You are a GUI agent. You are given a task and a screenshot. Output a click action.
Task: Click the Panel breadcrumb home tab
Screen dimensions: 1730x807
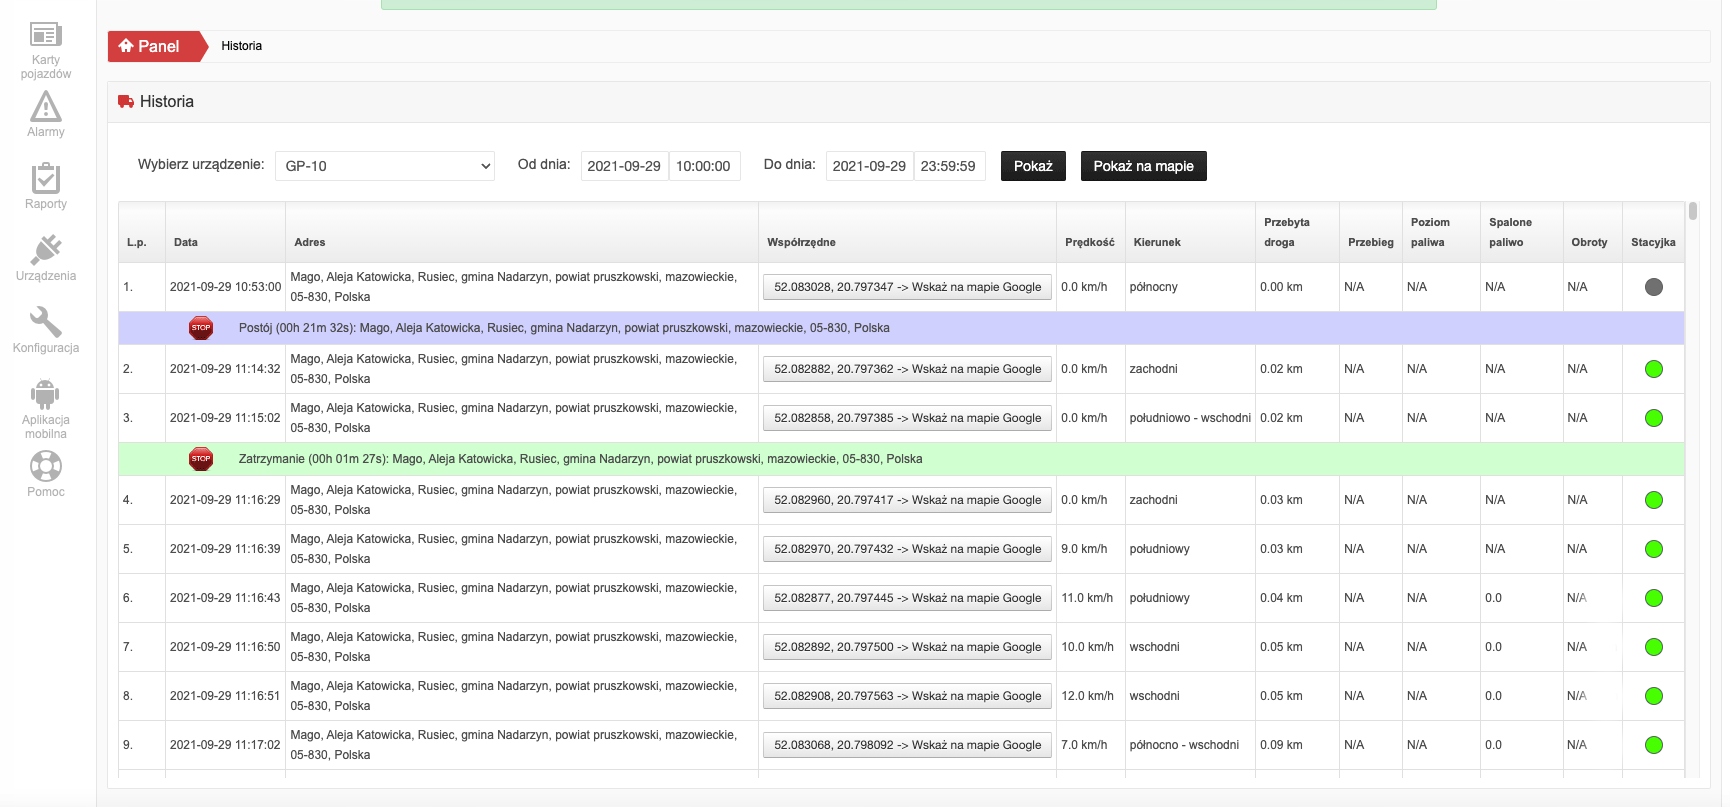pyautogui.click(x=151, y=46)
